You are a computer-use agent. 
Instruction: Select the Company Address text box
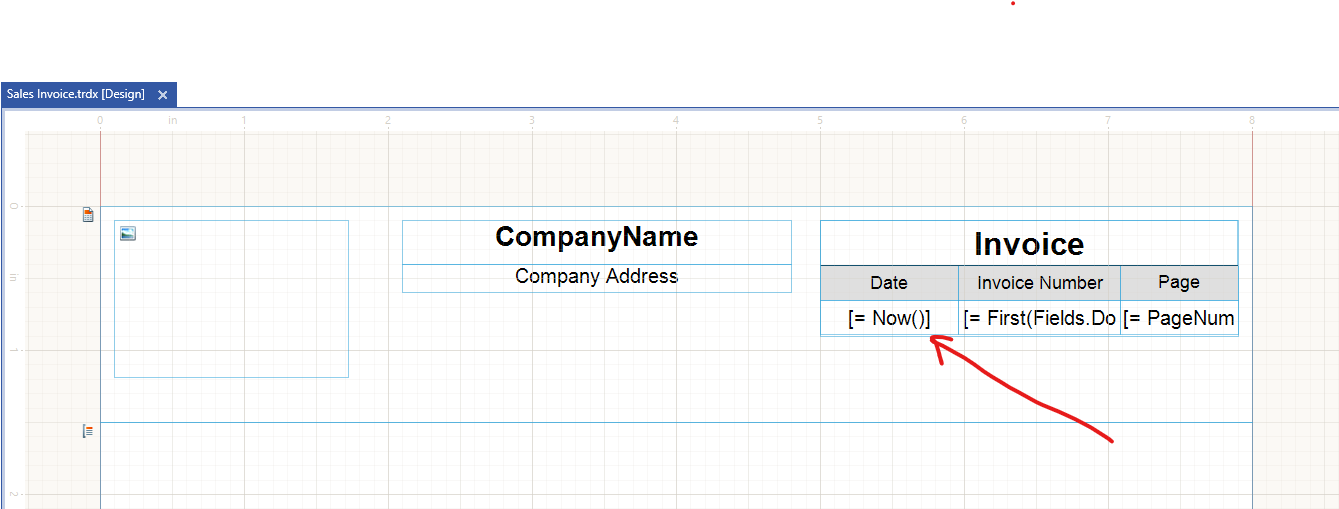point(596,277)
